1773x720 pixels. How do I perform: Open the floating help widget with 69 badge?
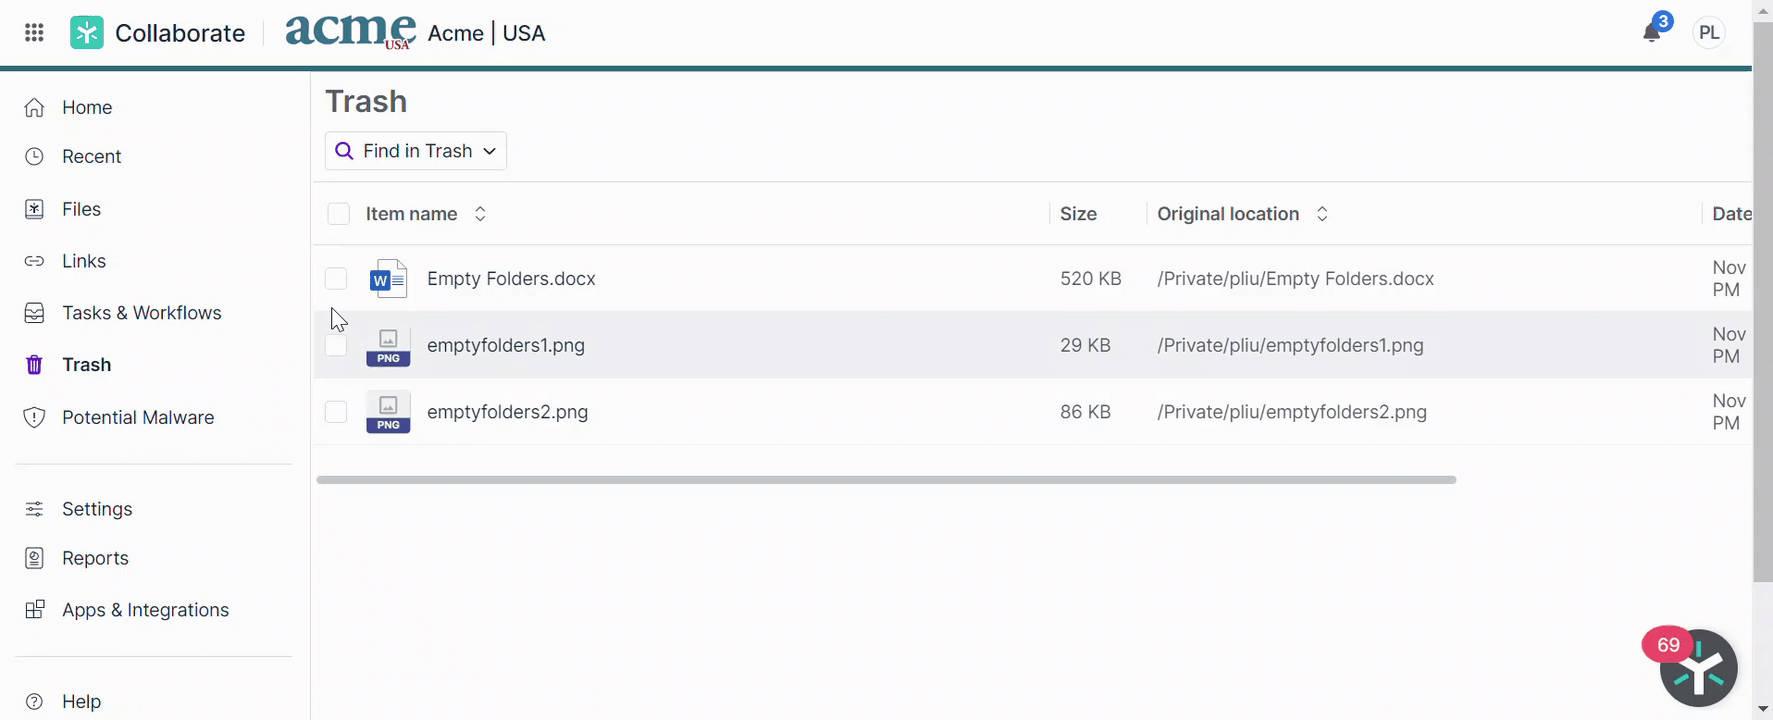point(1698,668)
